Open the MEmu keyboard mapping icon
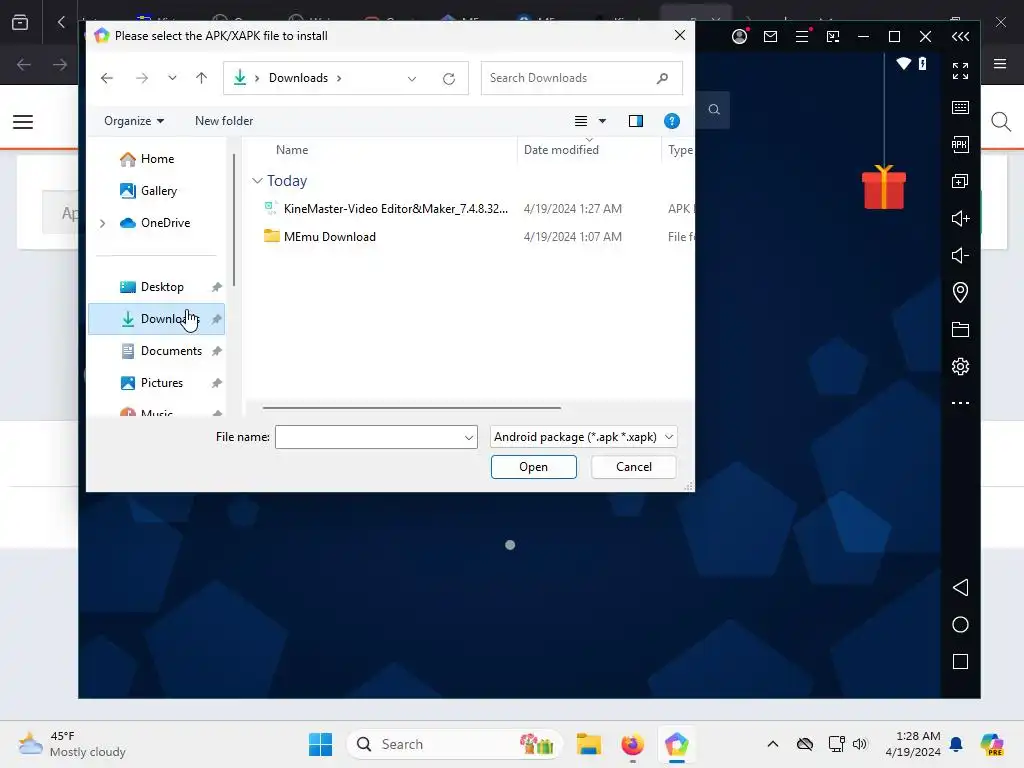1024x768 pixels. pyautogui.click(x=960, y=108)
